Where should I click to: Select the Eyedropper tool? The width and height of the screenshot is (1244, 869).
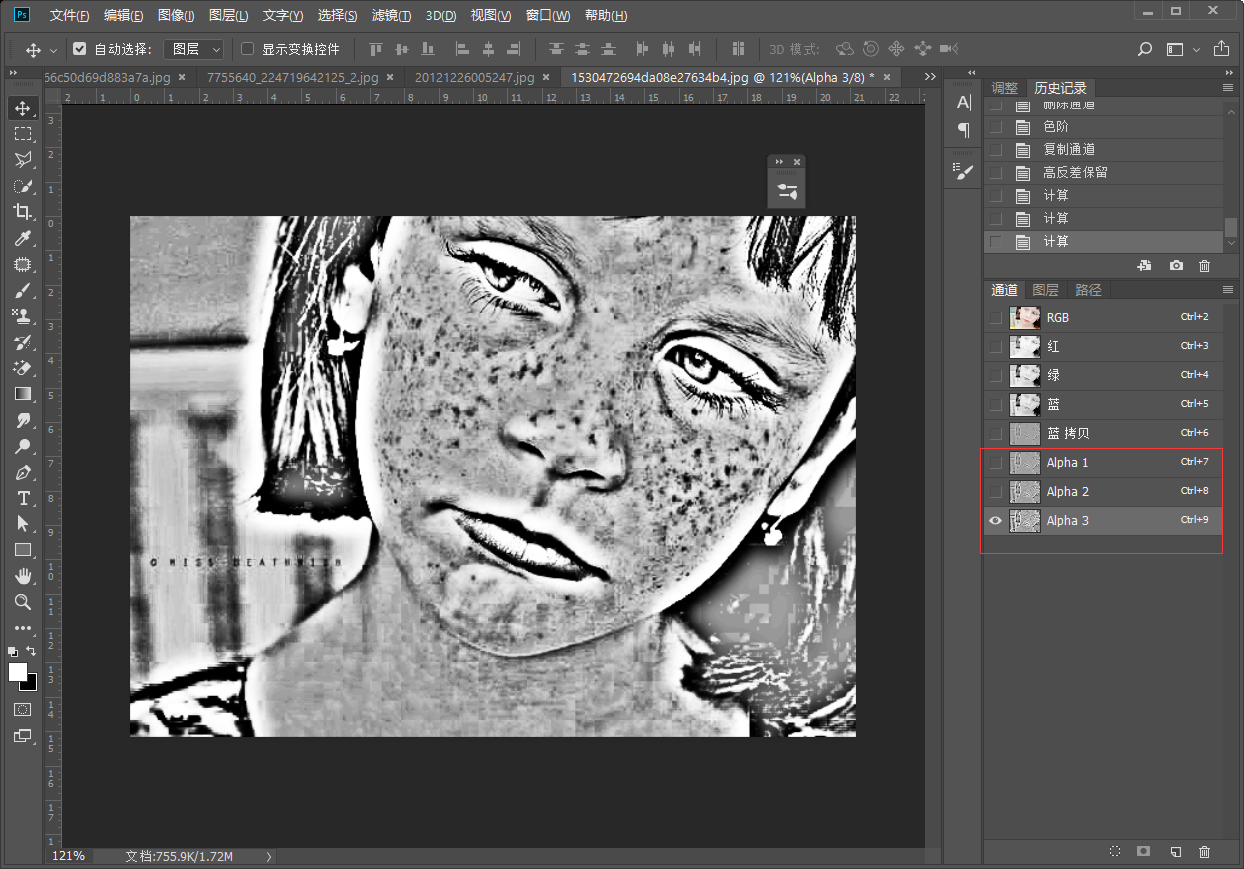tap(22, 238)
